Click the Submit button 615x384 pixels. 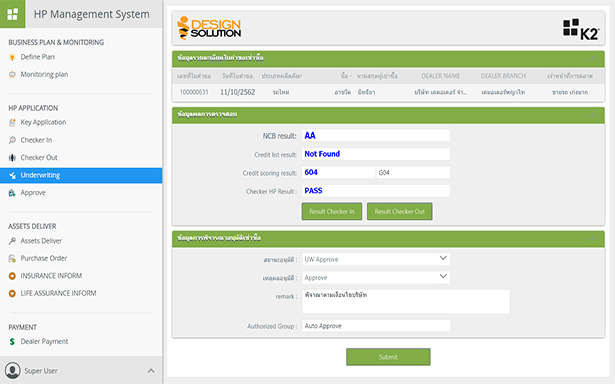click(x=388, y=357)
